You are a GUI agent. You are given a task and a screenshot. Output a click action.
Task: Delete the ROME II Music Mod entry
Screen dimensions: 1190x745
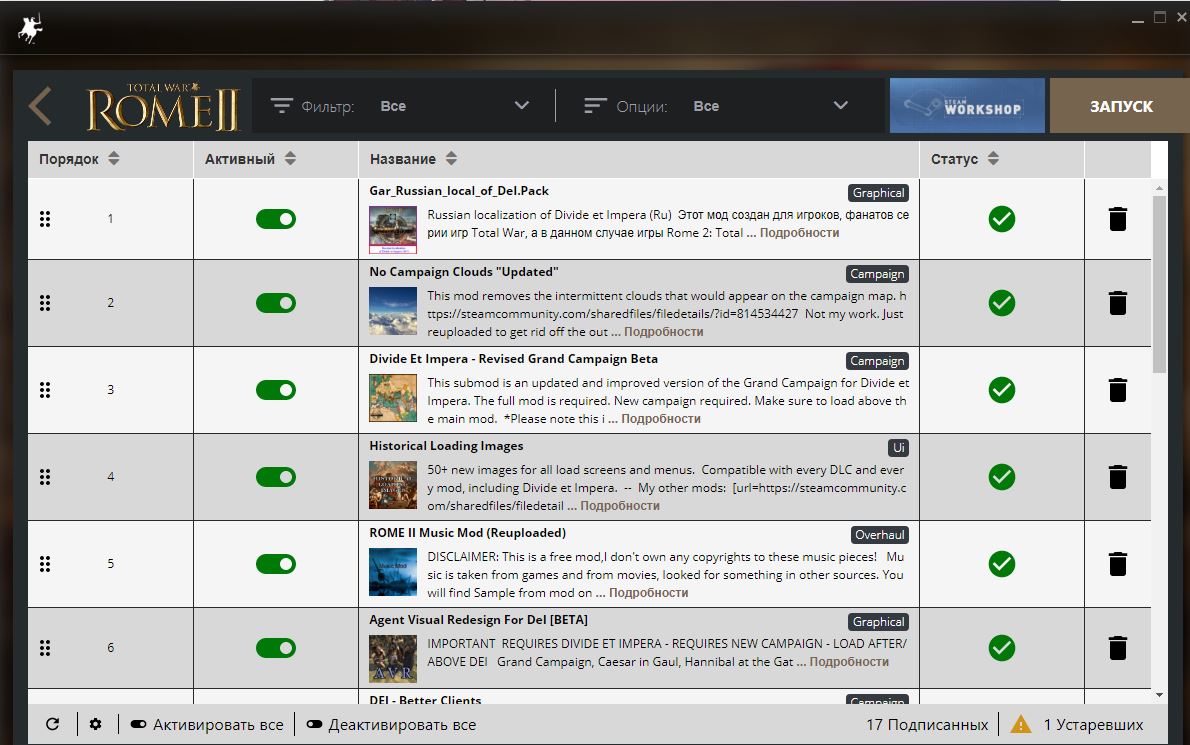tap(1118, 564)
